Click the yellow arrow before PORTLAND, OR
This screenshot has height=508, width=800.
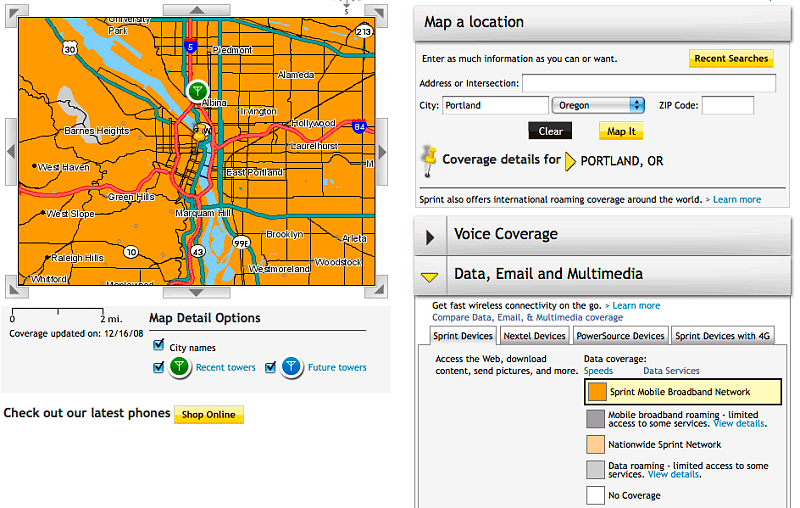click(570, 161)
